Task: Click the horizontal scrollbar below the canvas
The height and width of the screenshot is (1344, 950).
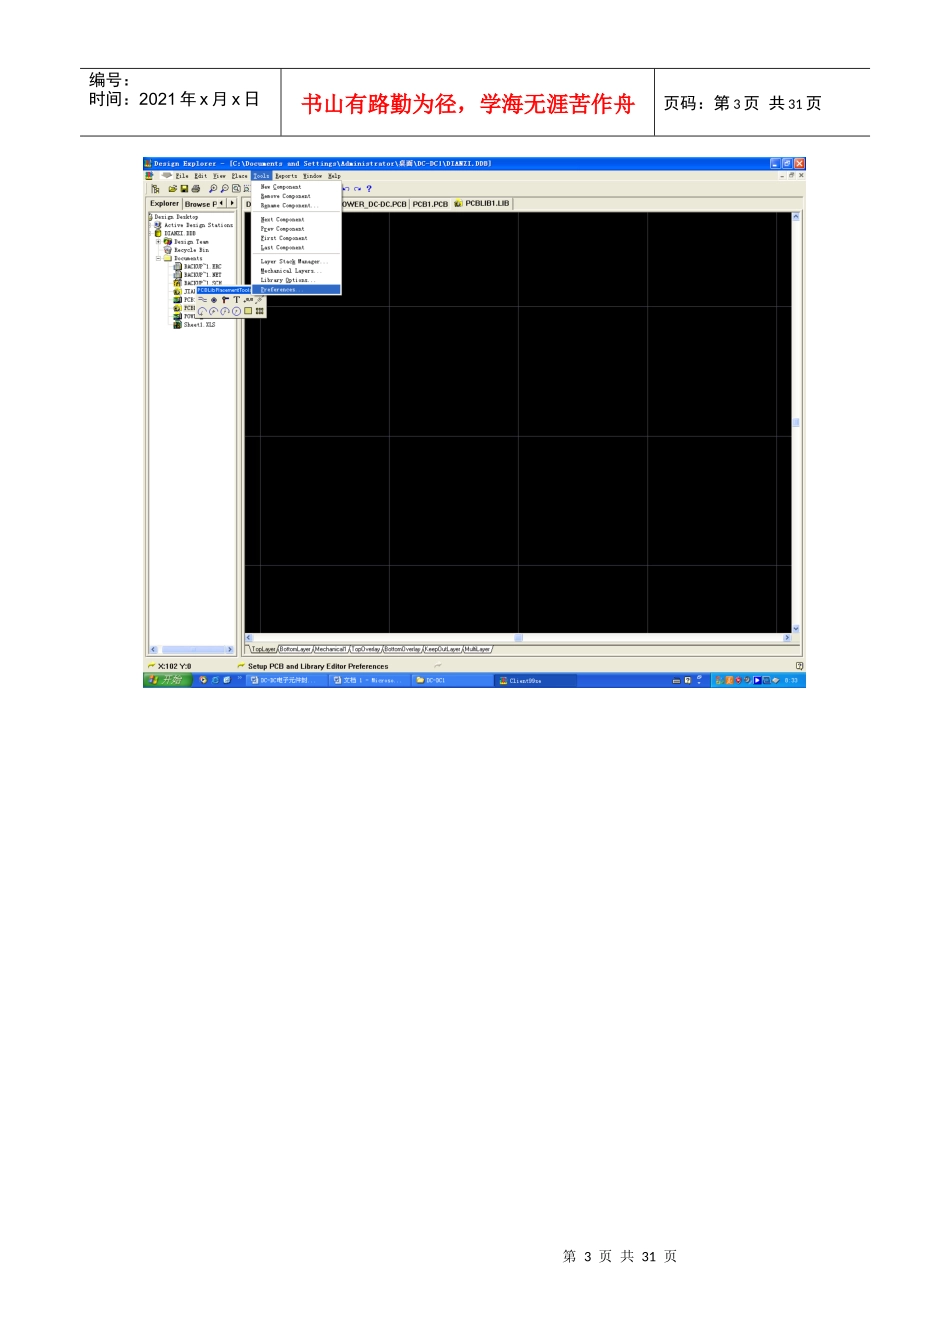Action: [x=518, y=637]
